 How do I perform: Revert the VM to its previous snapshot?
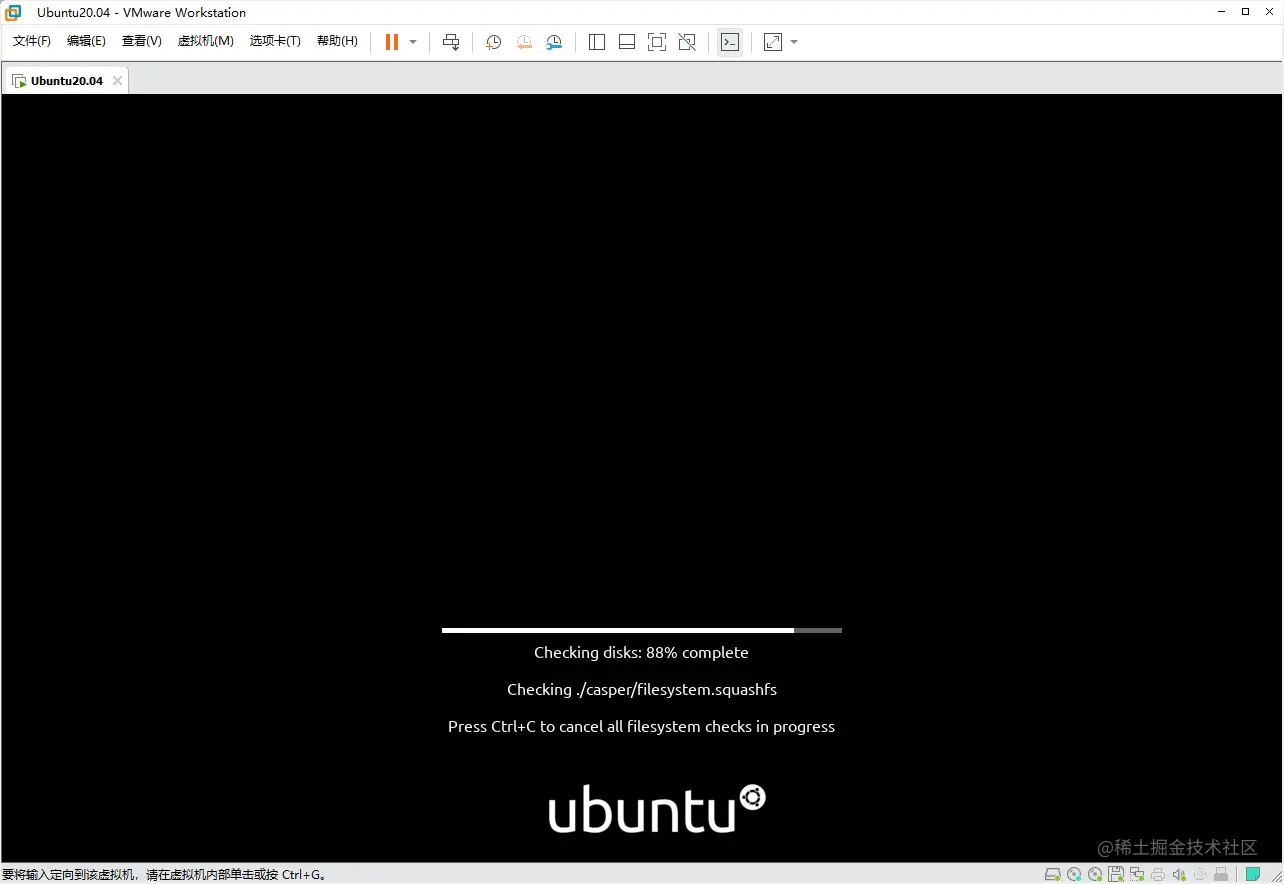coord(524,42)
